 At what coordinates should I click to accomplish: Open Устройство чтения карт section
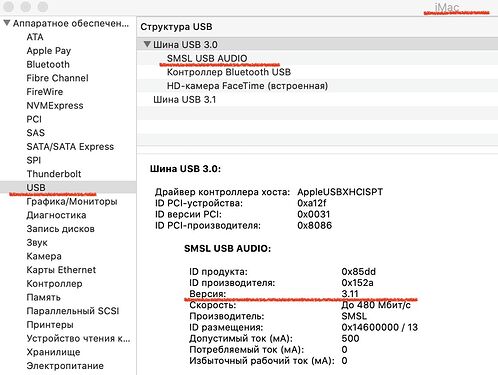(x=78, y=338)
